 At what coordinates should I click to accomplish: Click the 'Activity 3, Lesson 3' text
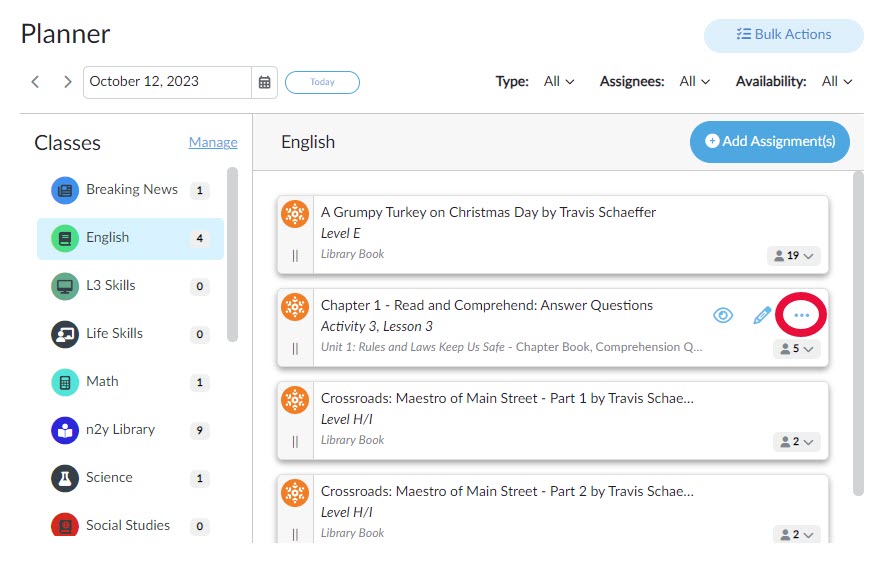[x=377, y=326]
